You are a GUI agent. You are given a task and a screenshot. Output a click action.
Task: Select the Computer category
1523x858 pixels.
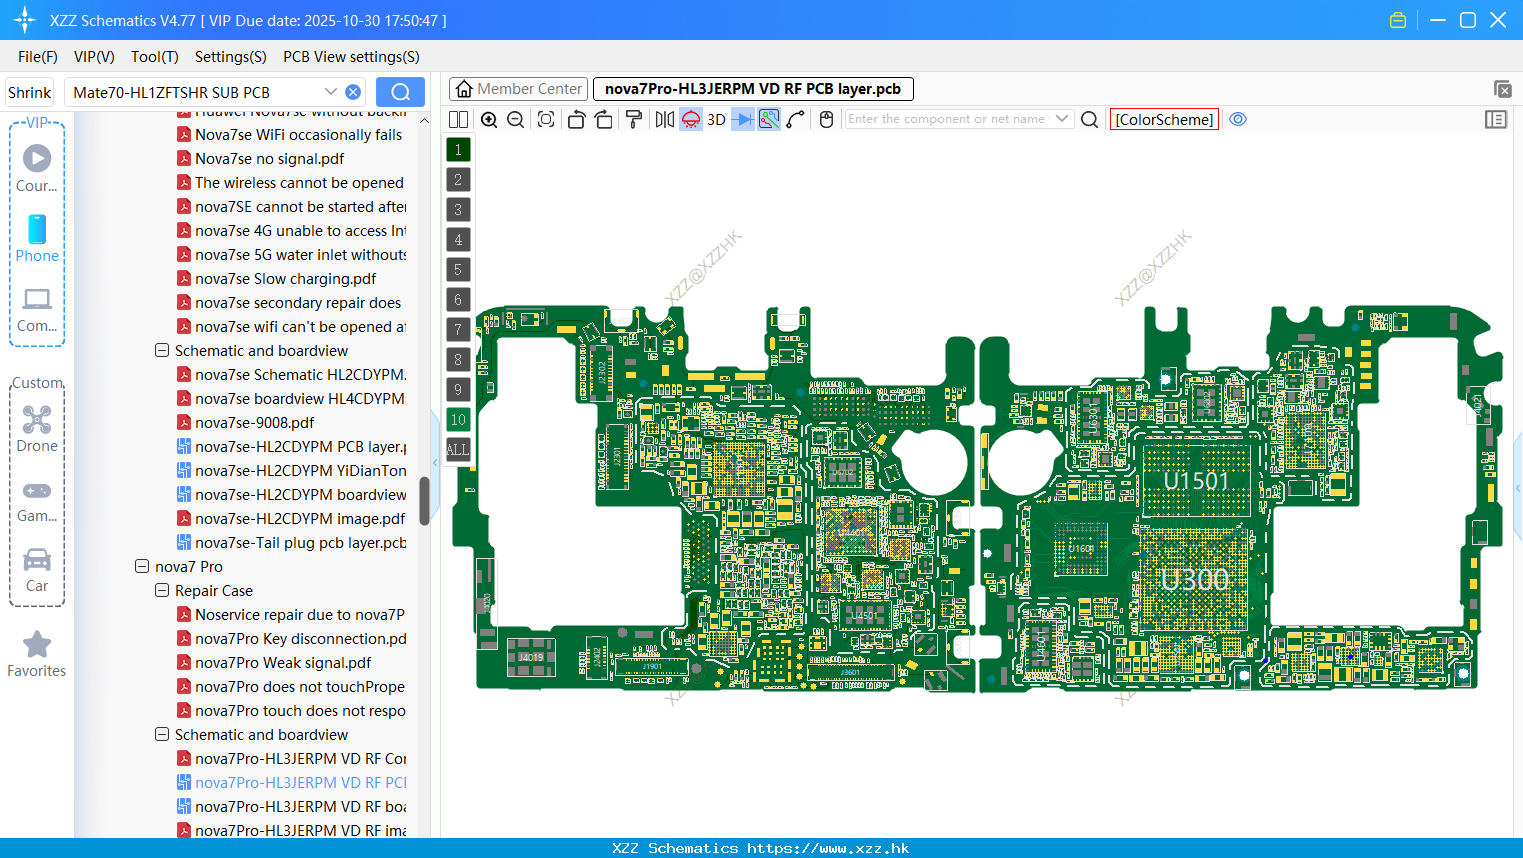coord(37,310)
